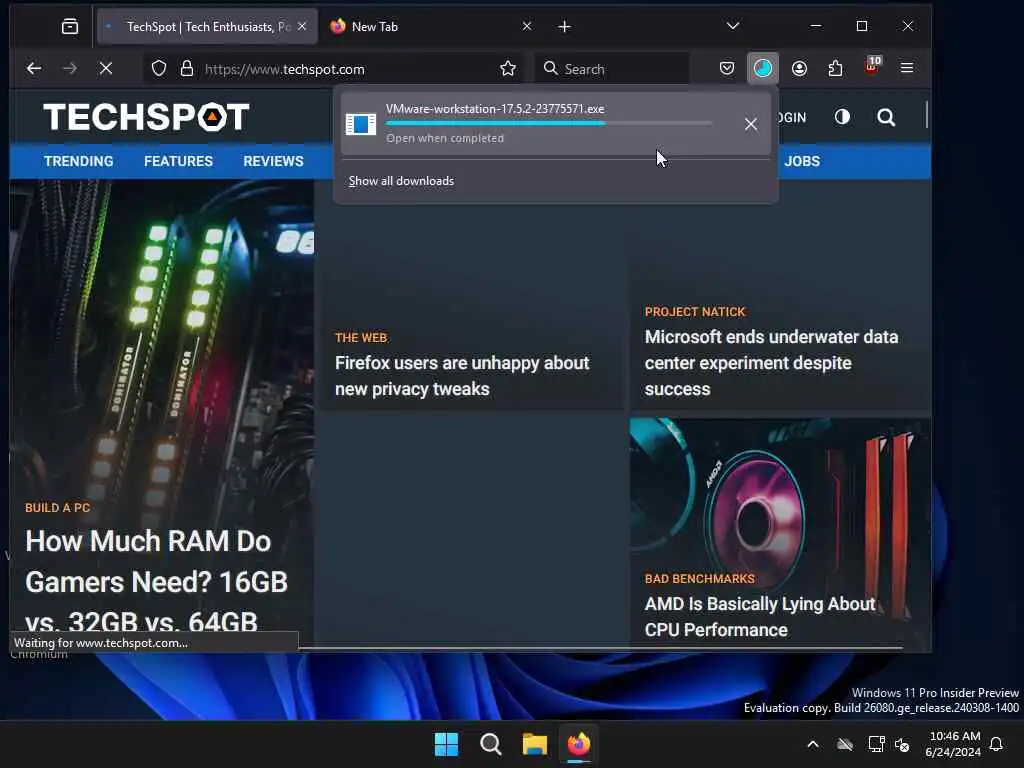The width and height of the screenshot is (1024, 768).
Task: Open Windows taskbar Search
Action: [490, 744]
